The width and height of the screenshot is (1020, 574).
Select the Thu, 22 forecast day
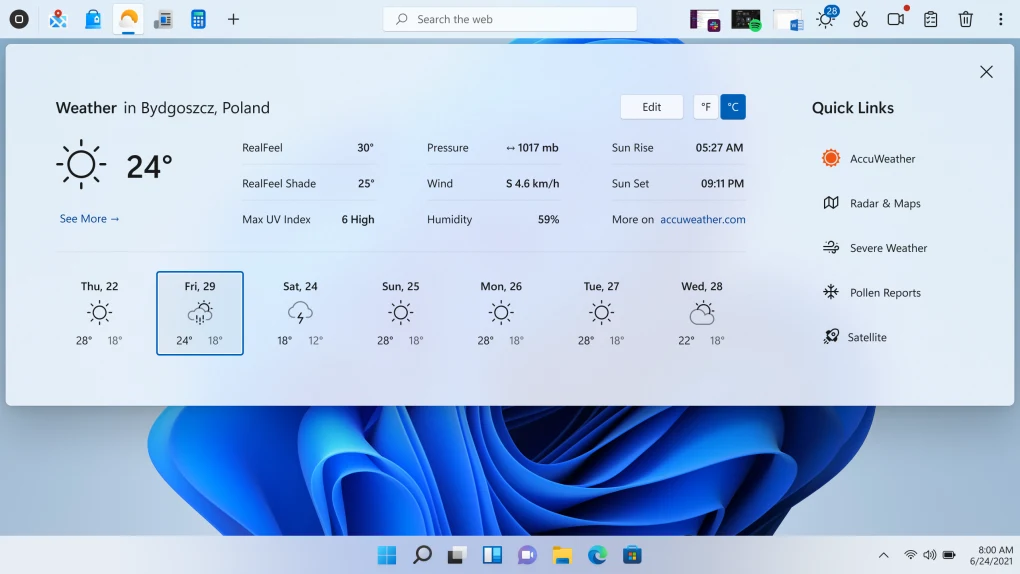(100, 313)
